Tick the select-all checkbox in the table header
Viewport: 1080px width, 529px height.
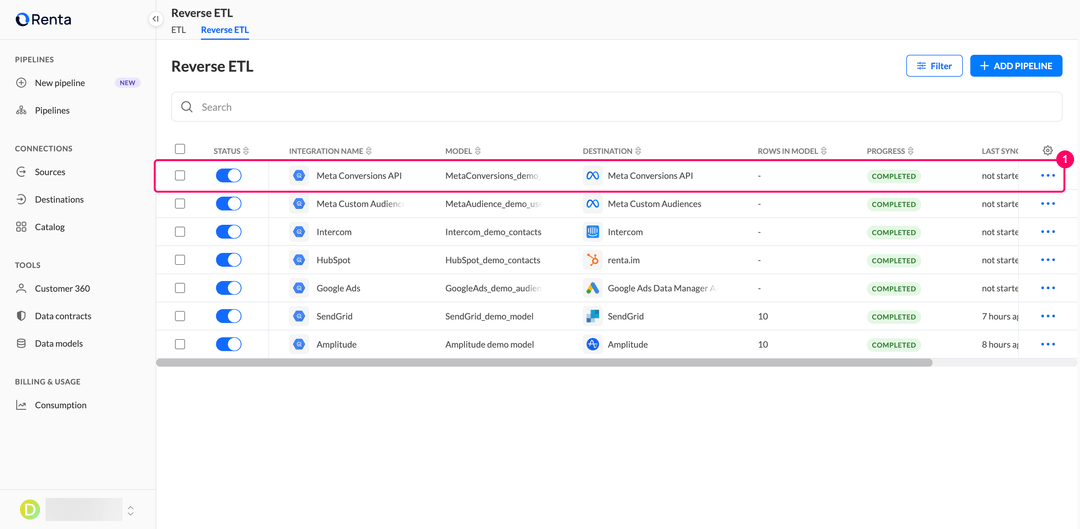tap(180, 149)
